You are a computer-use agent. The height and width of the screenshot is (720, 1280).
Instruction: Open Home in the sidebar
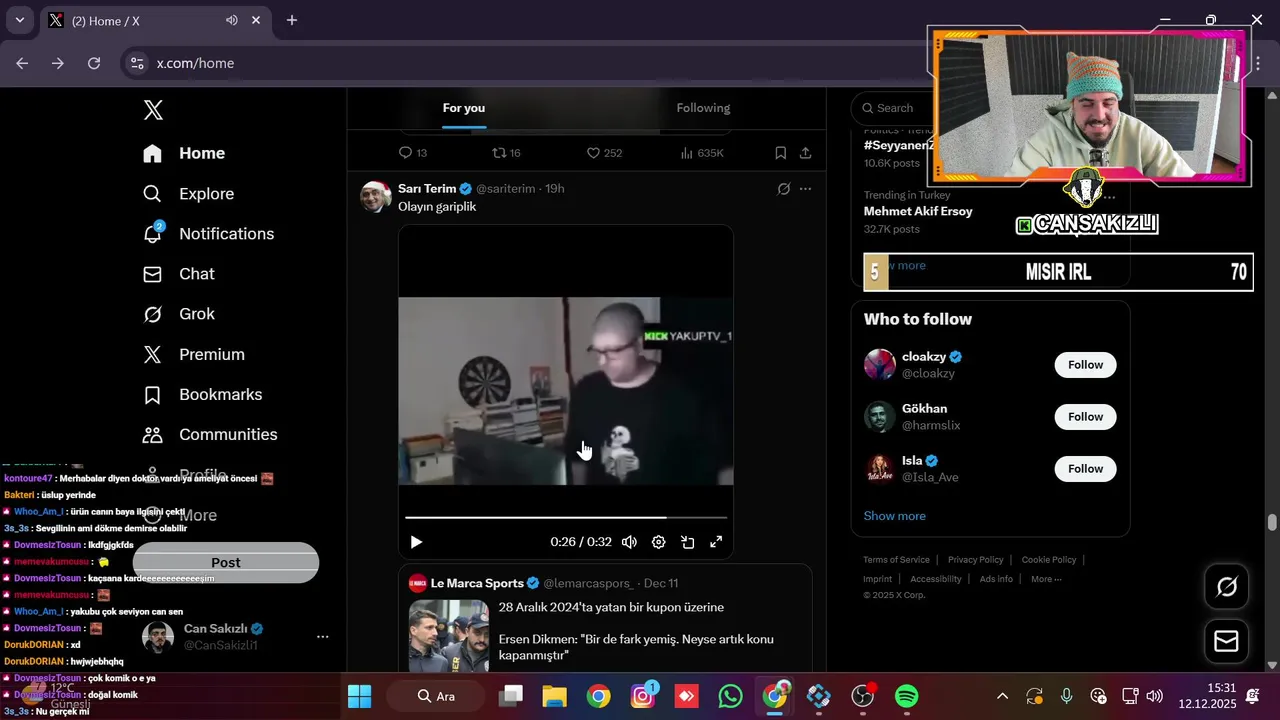[184, 153]
